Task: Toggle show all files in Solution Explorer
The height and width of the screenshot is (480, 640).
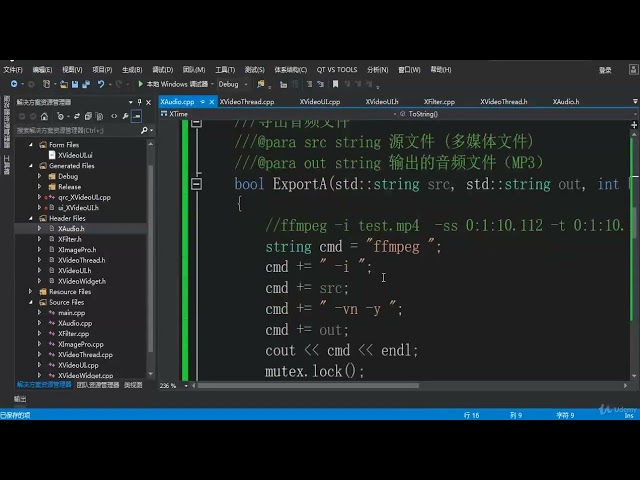Action: [99, 116]
